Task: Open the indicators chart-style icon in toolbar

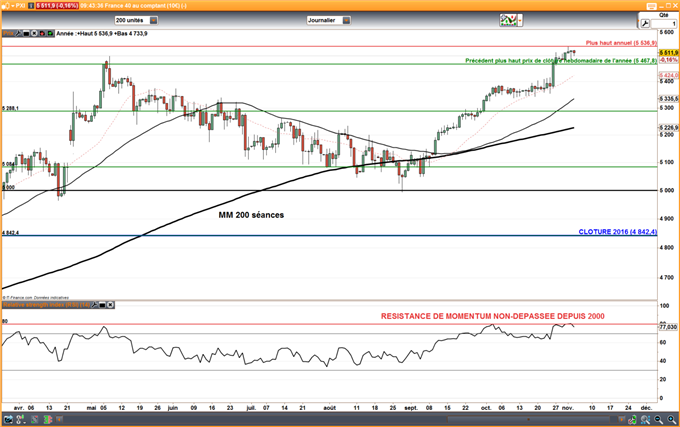Action: tap(508, 20)
